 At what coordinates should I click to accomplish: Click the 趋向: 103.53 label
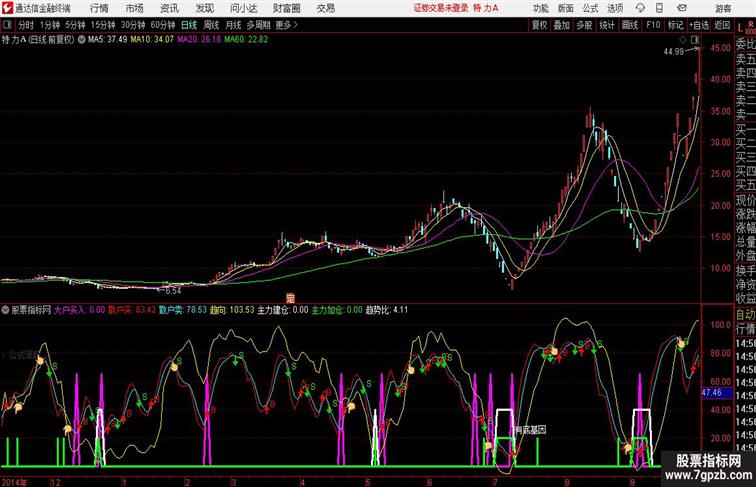click(232, 310)
